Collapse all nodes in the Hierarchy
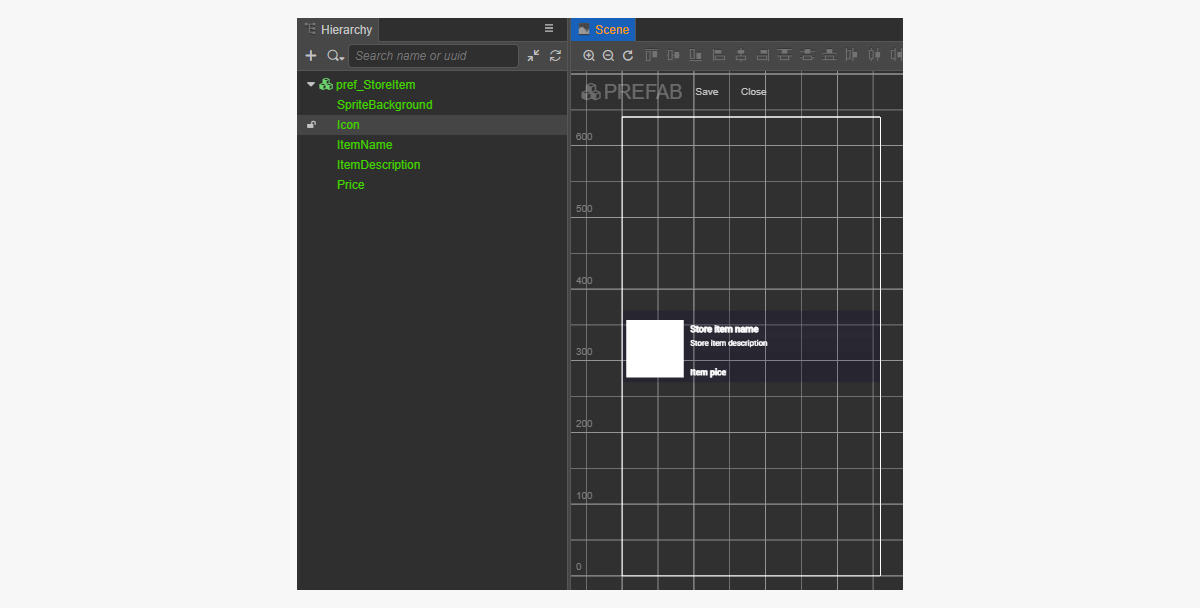This screenshot has height=608, width=1200. [x=533, y=56]
